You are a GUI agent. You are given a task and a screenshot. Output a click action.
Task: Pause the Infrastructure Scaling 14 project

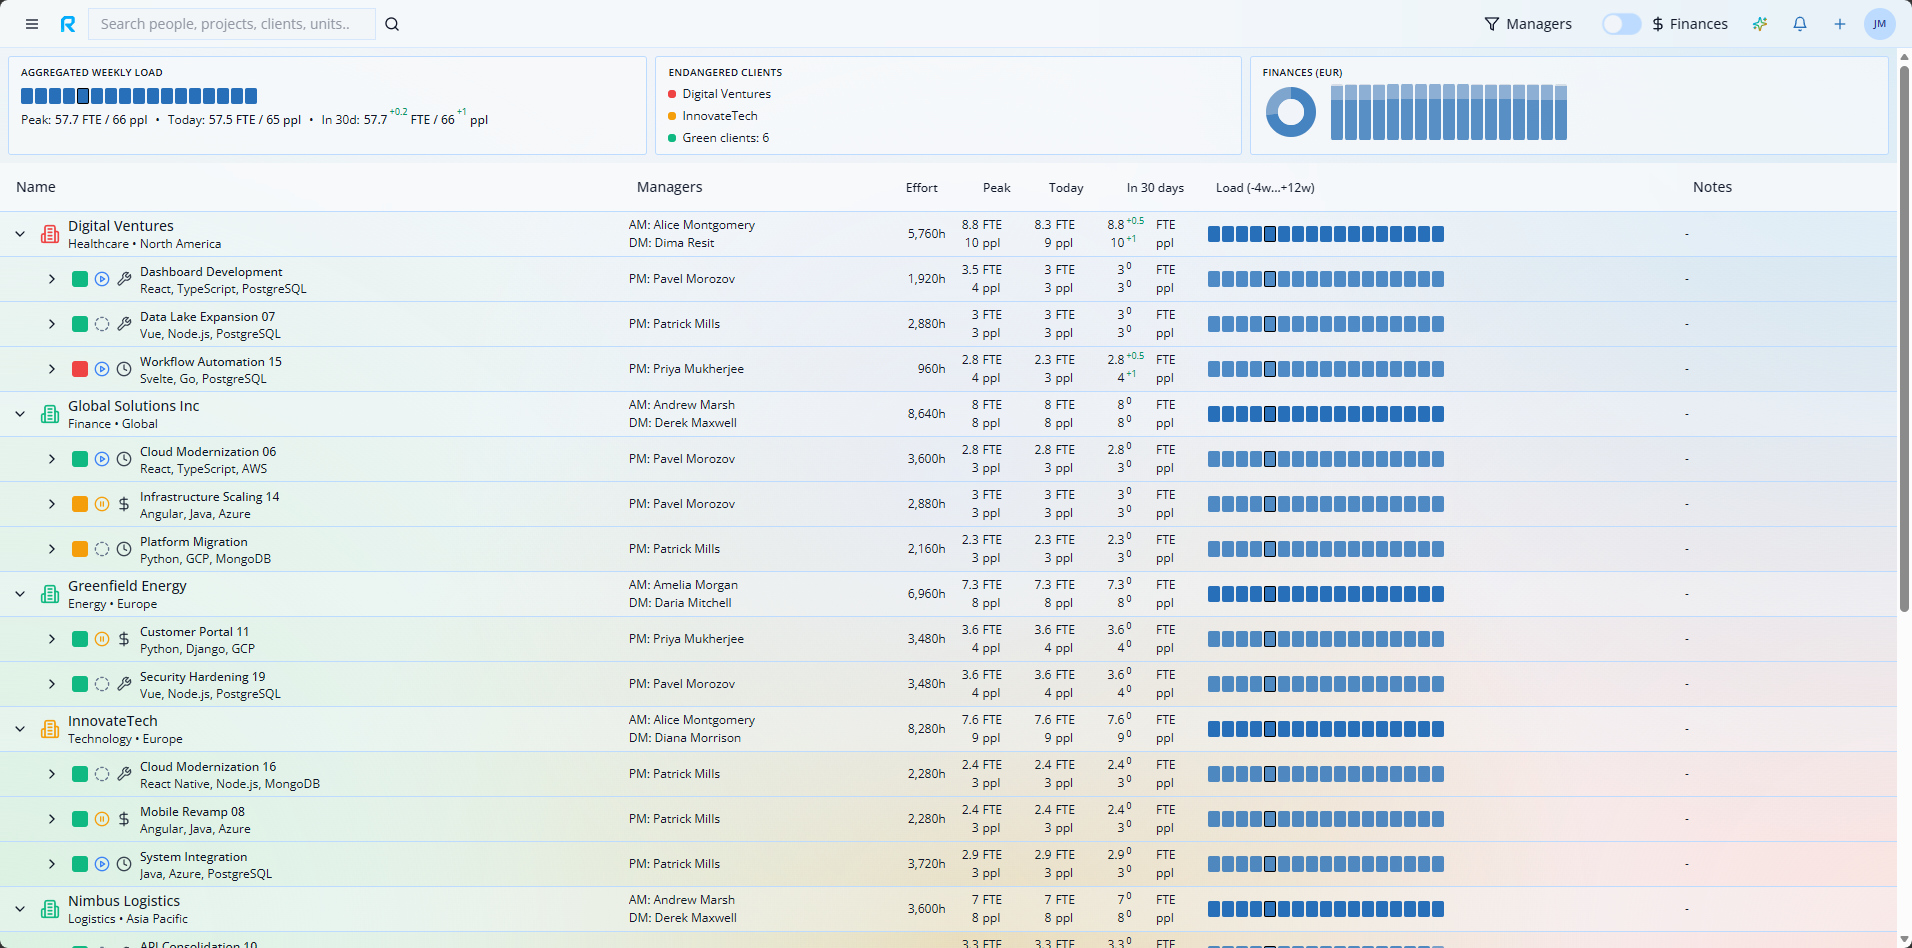point(101,503)
